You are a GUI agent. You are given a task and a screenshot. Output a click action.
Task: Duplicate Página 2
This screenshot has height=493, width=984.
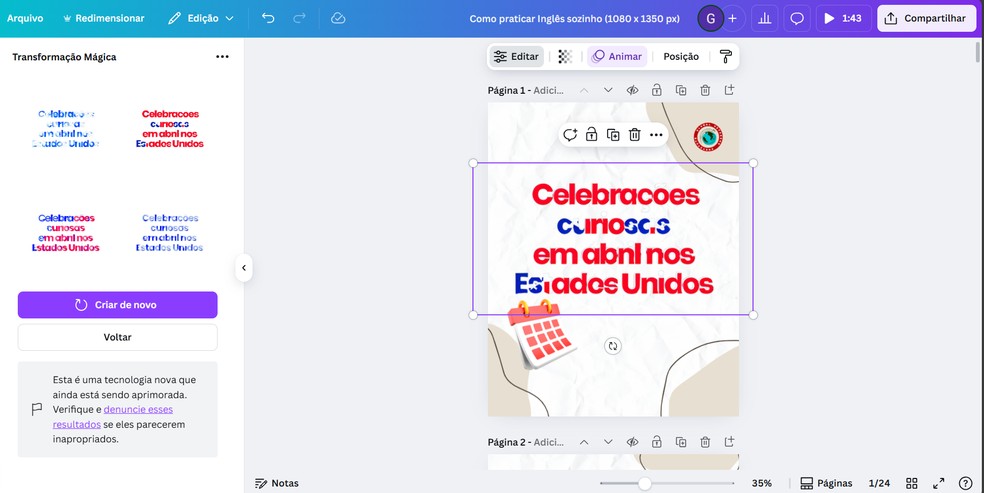point(681,442)
